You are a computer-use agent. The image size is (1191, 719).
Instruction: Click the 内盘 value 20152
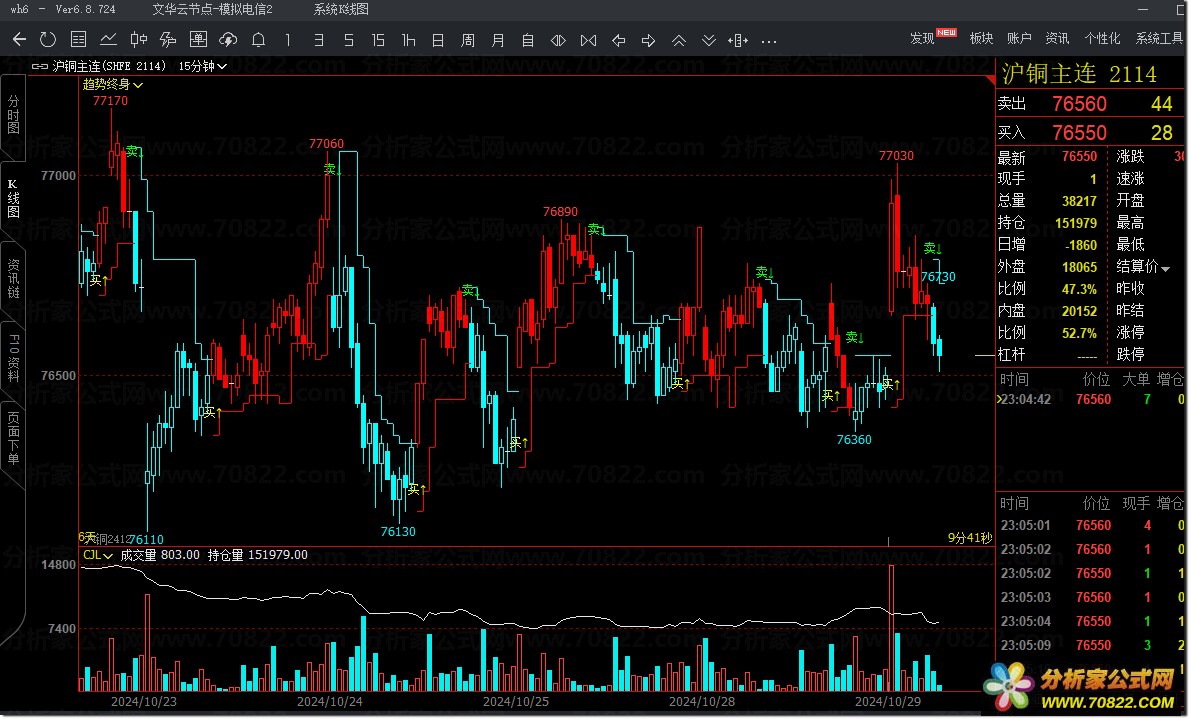(x=1079, y=311)
